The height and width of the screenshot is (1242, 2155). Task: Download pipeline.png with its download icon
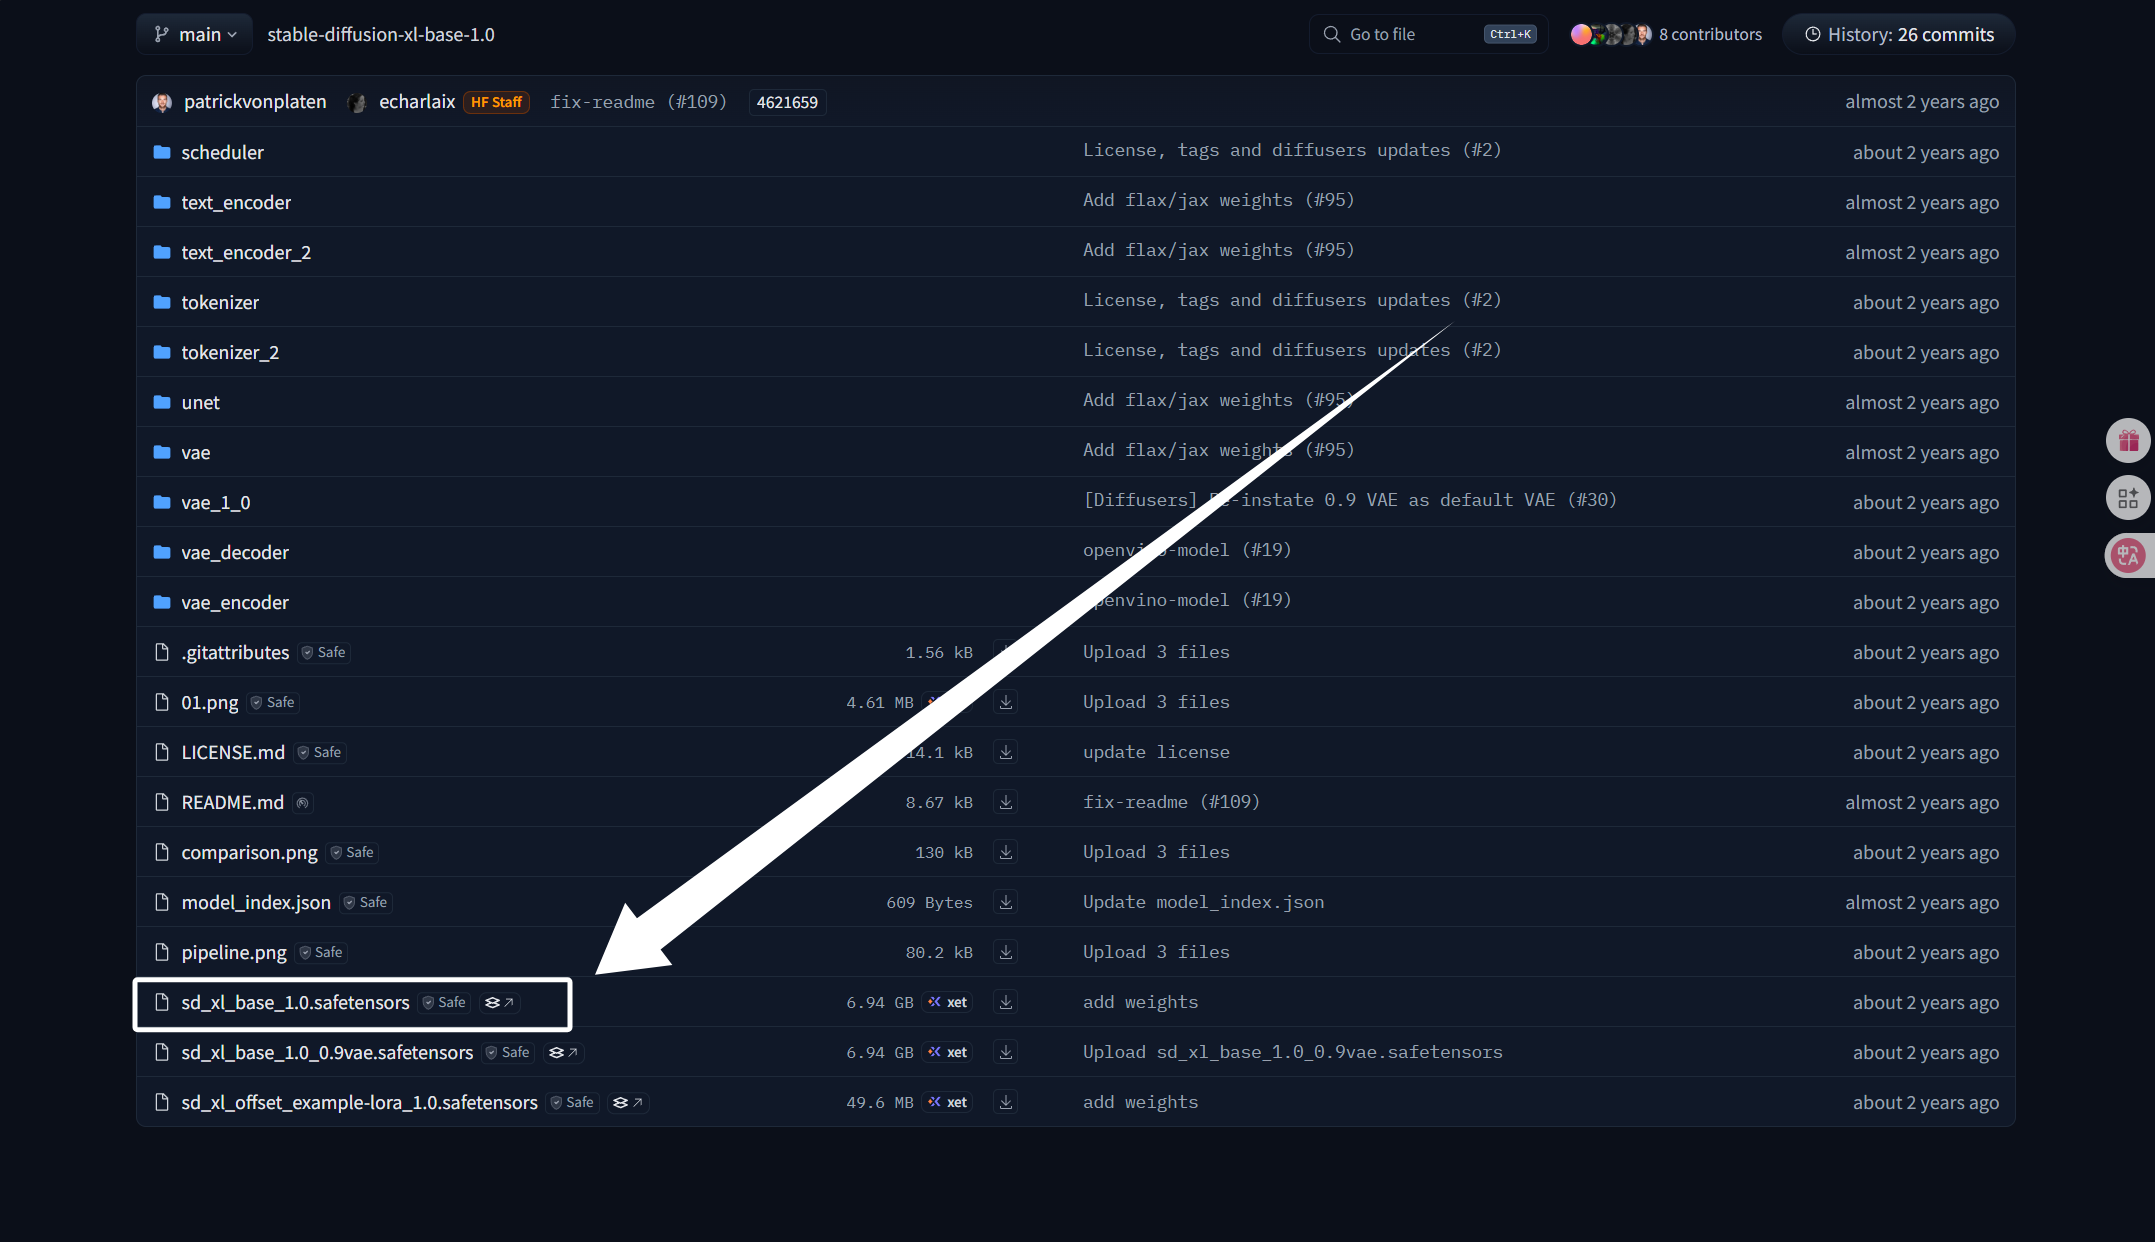click(x=1006, y=952)
